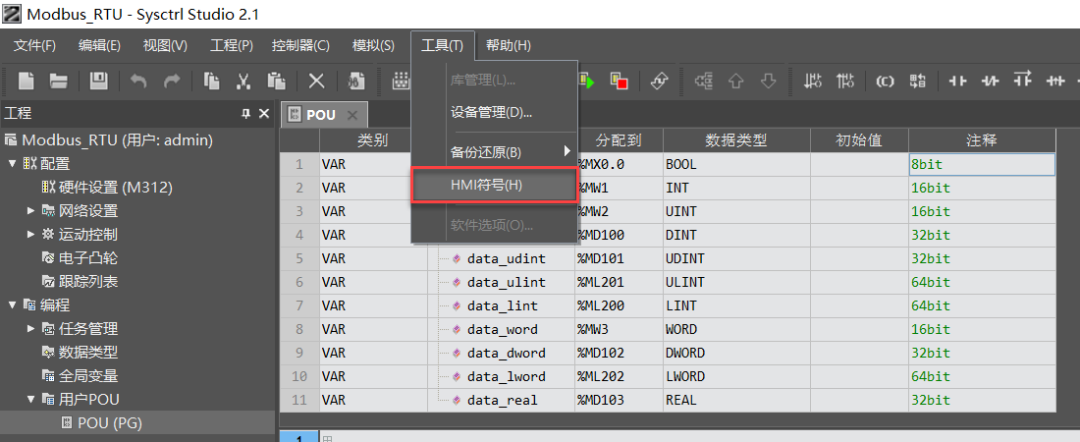This screenshot has height=442, width=1080.
Task: Click the %MX0.0 address cell
Action: [x=619, y=165]
